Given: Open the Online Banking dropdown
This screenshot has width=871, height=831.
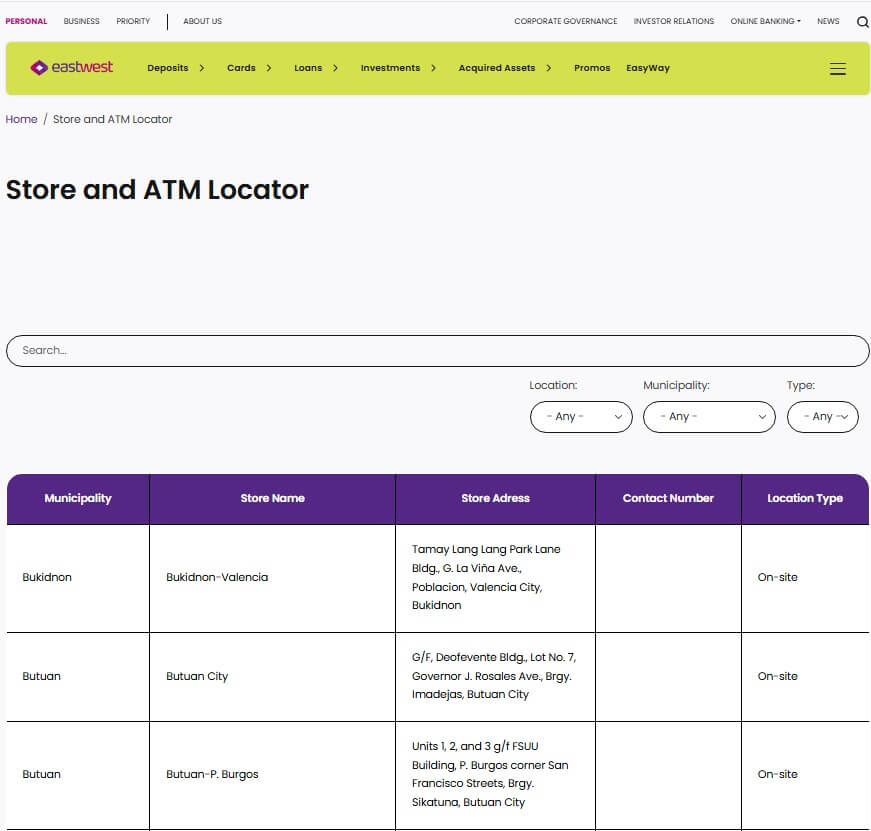Looking at the screenshot, I should [x=765, y=21].
